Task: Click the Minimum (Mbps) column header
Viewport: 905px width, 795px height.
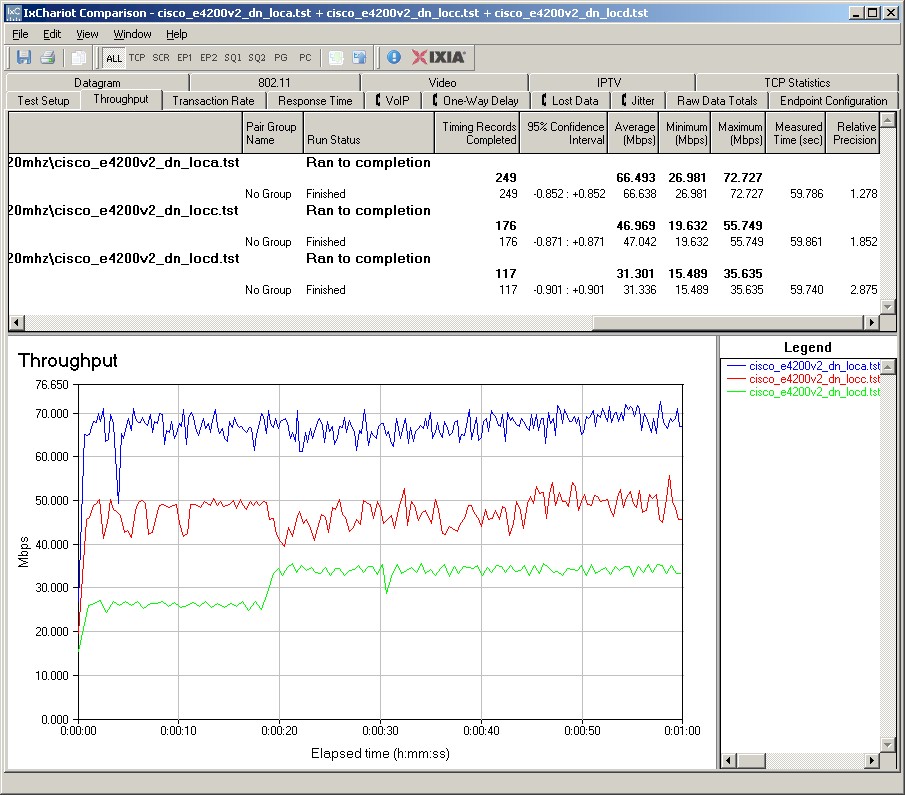Action: [x=685, y=133]
